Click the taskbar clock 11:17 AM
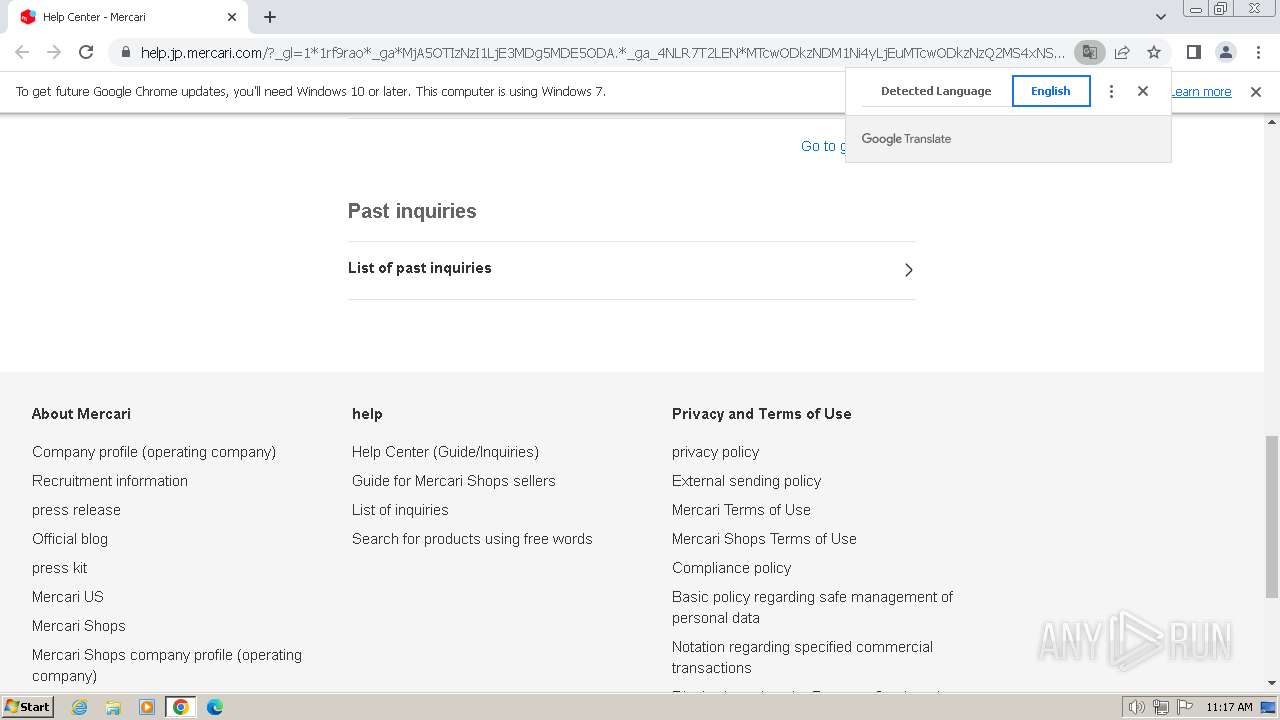 pos(1229,707)
